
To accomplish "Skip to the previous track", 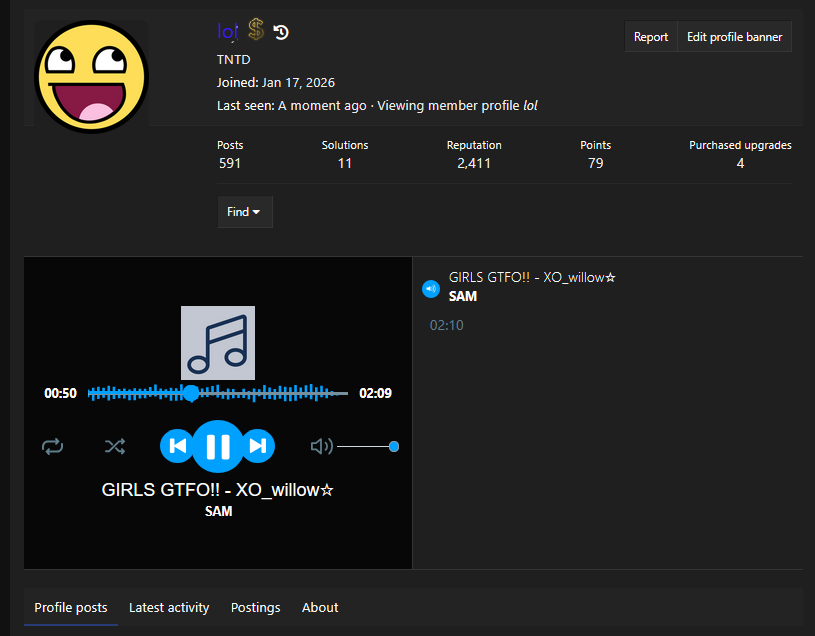I will 177,446.
